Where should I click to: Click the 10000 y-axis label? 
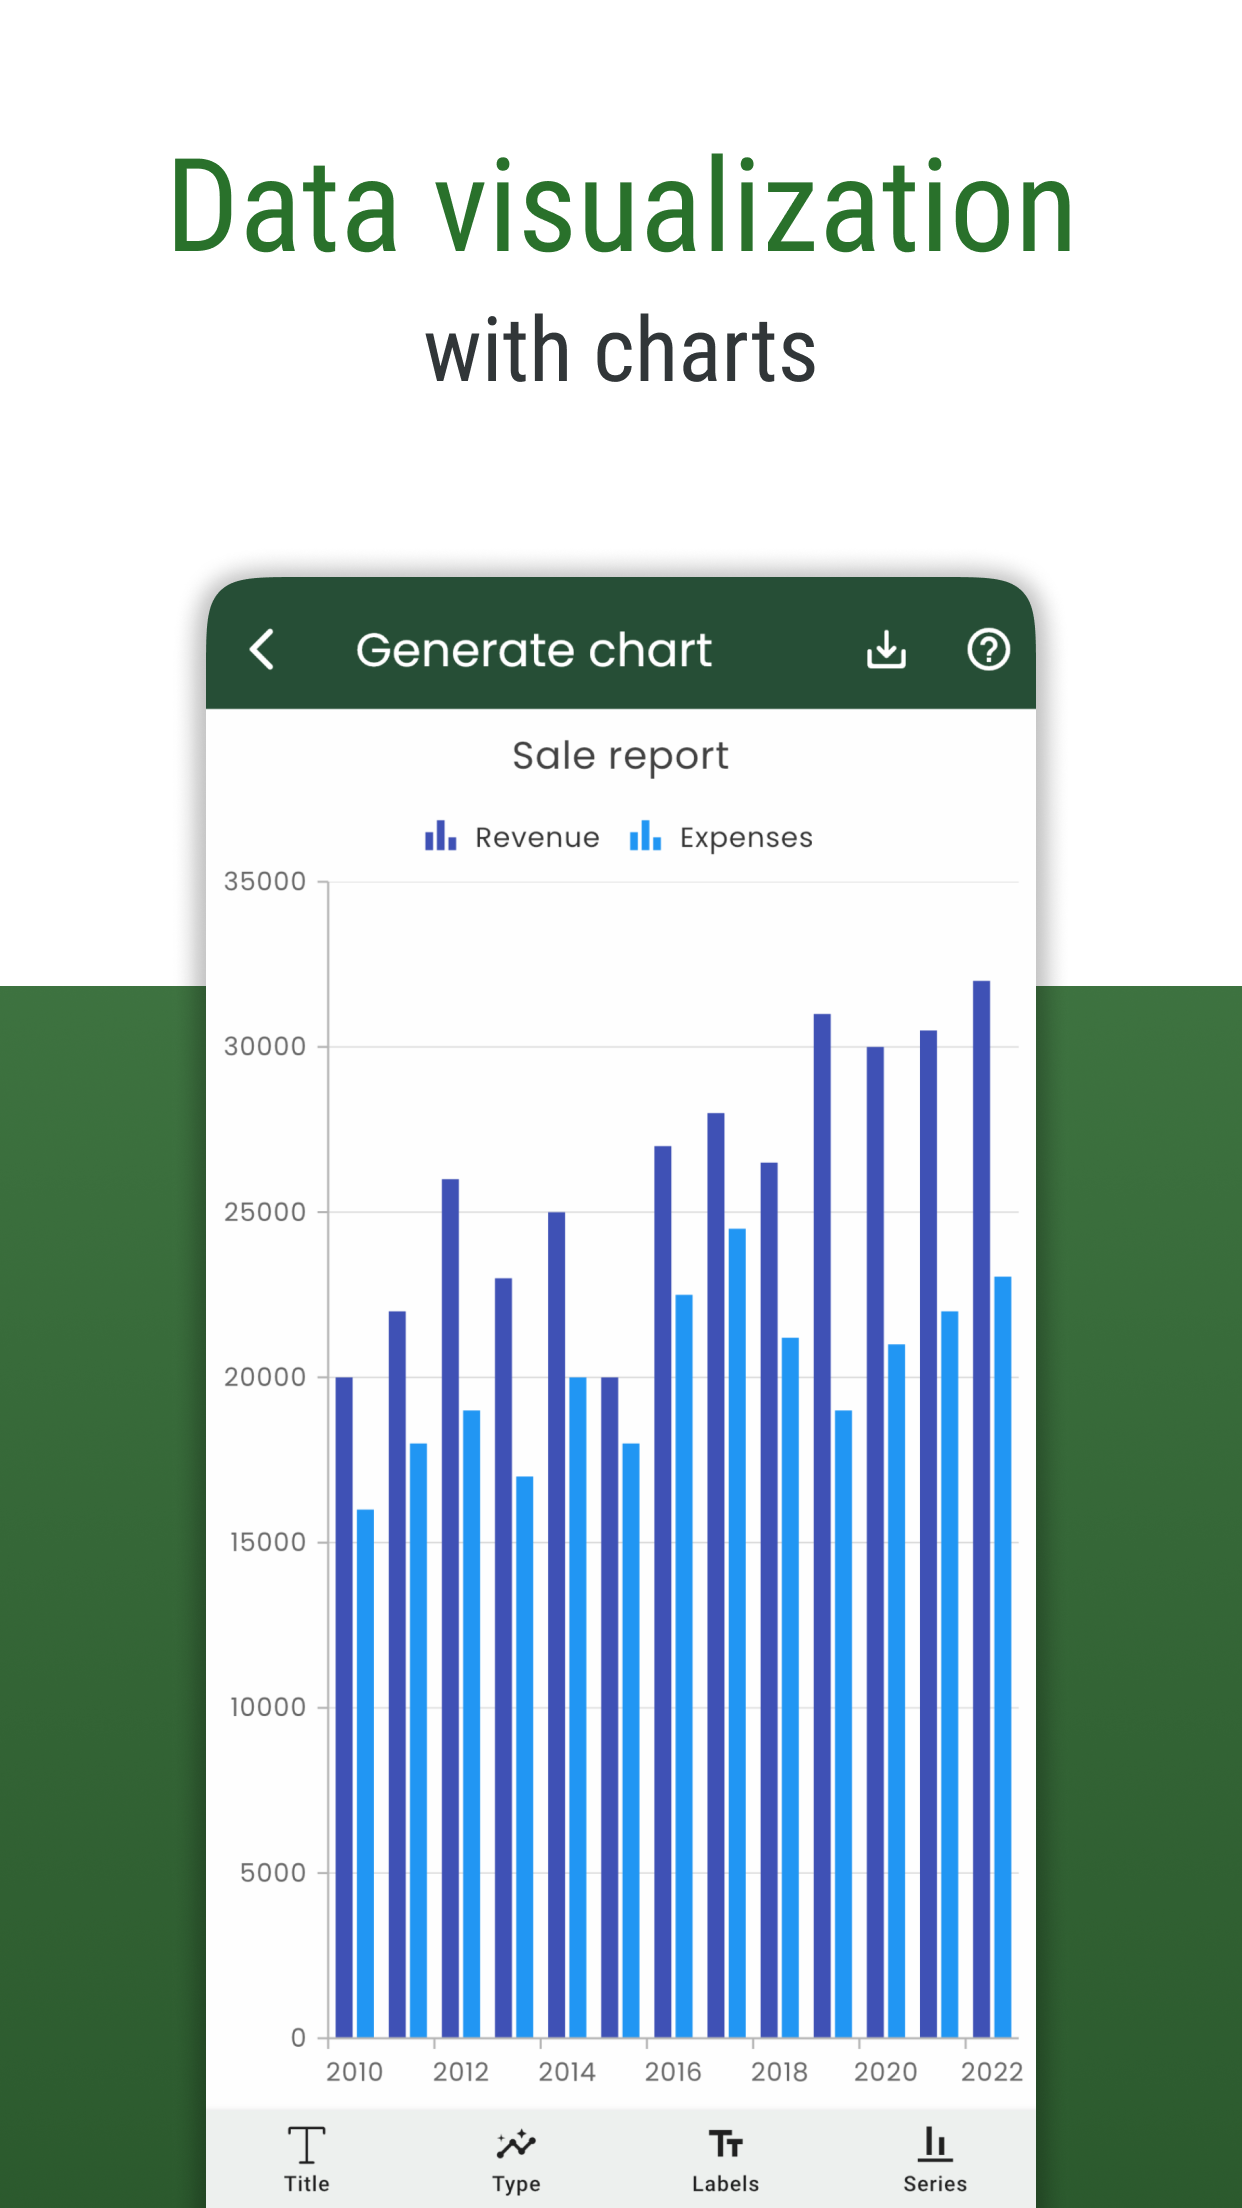pos(268,1707)
